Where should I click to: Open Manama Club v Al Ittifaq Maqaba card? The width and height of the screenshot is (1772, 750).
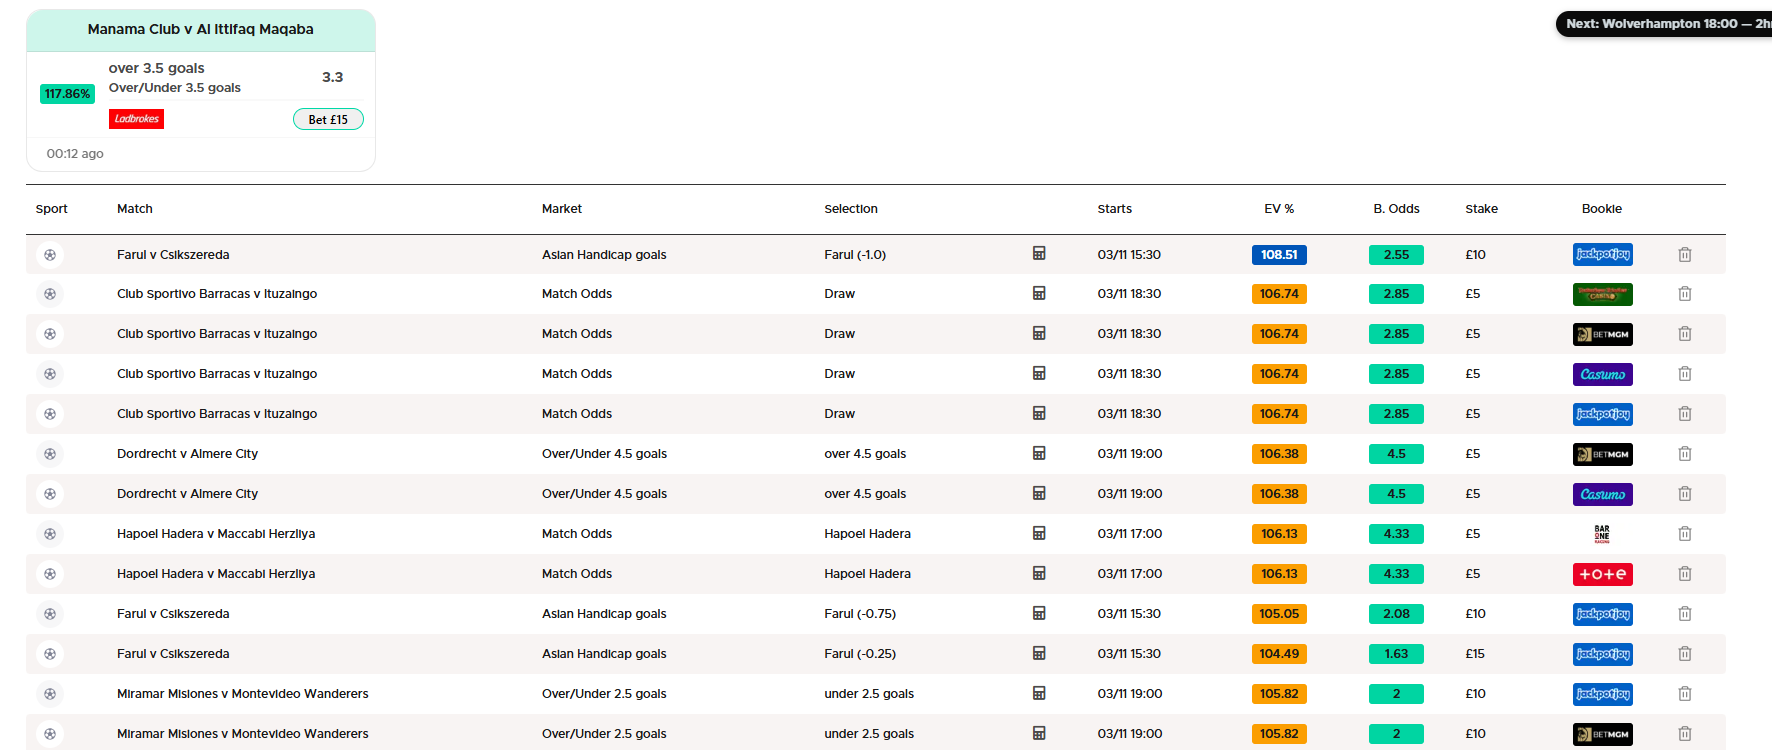[x=200, y=30]
